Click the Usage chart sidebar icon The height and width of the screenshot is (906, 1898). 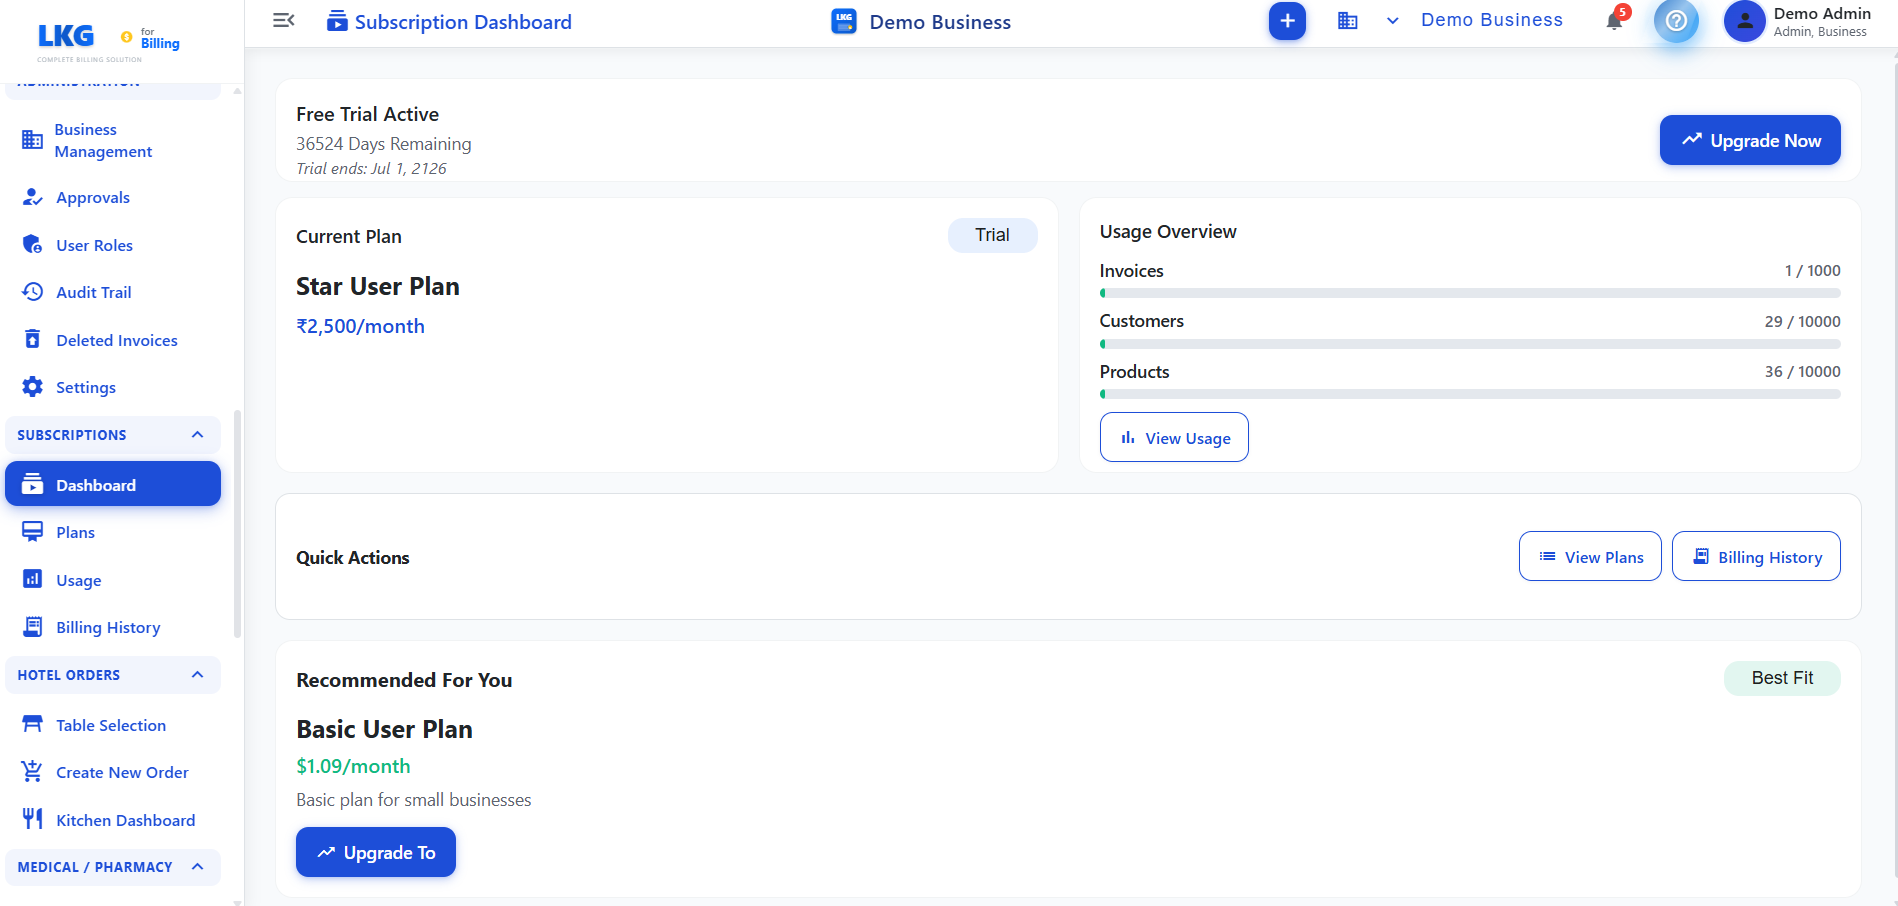(33, 580)
